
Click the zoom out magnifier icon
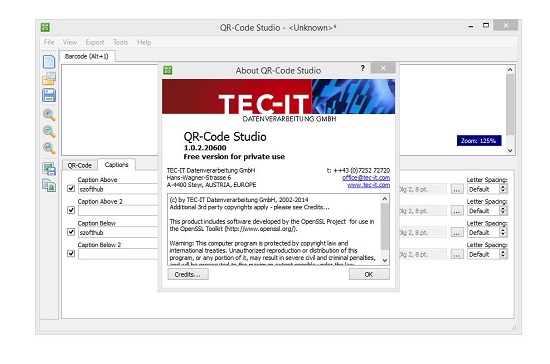[49, 131]
